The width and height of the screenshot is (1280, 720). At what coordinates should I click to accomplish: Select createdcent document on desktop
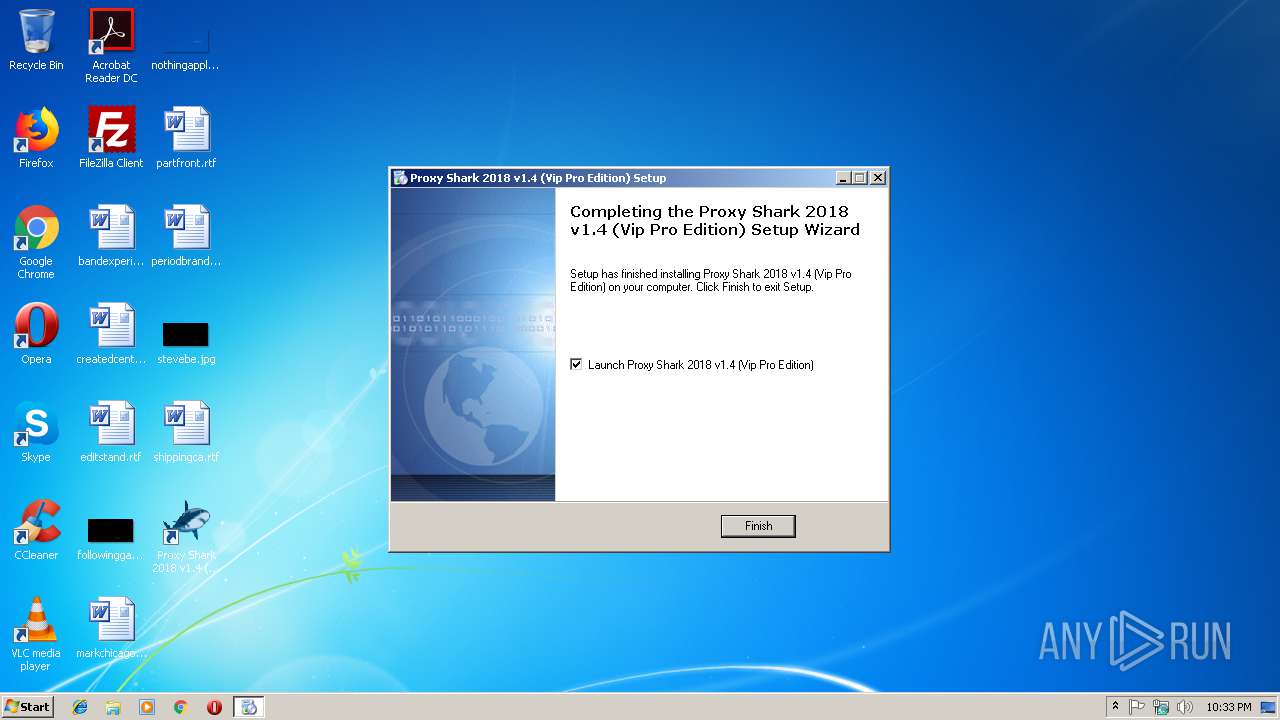pyautogui.click(x=111, y=334)
